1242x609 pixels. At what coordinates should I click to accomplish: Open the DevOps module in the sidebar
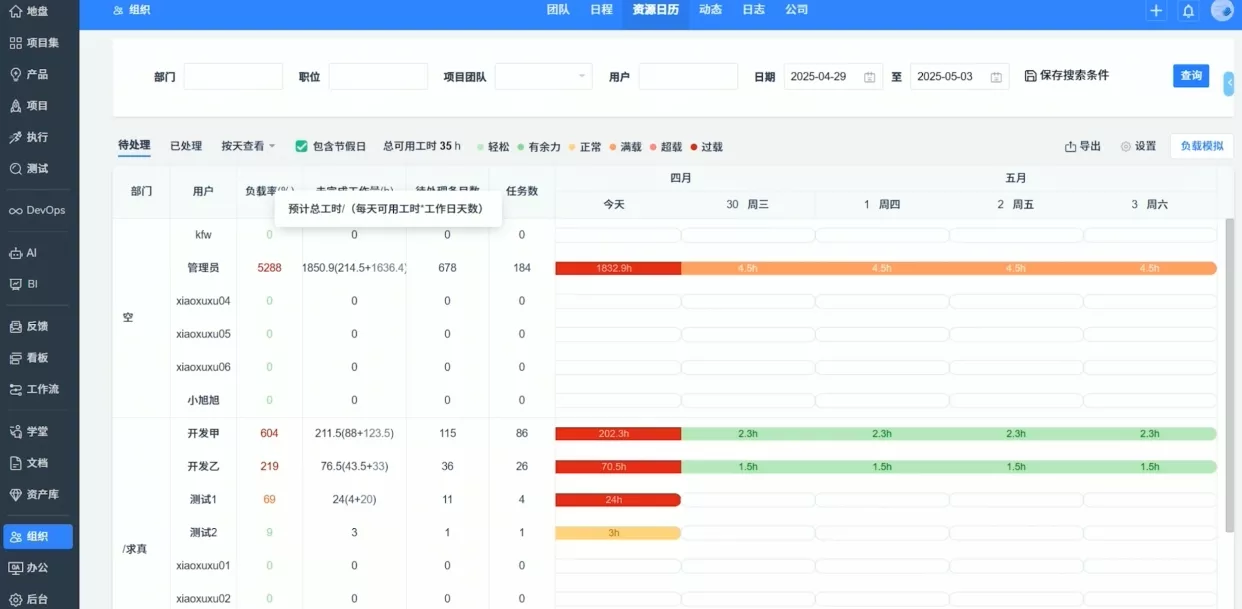(37, 211)
